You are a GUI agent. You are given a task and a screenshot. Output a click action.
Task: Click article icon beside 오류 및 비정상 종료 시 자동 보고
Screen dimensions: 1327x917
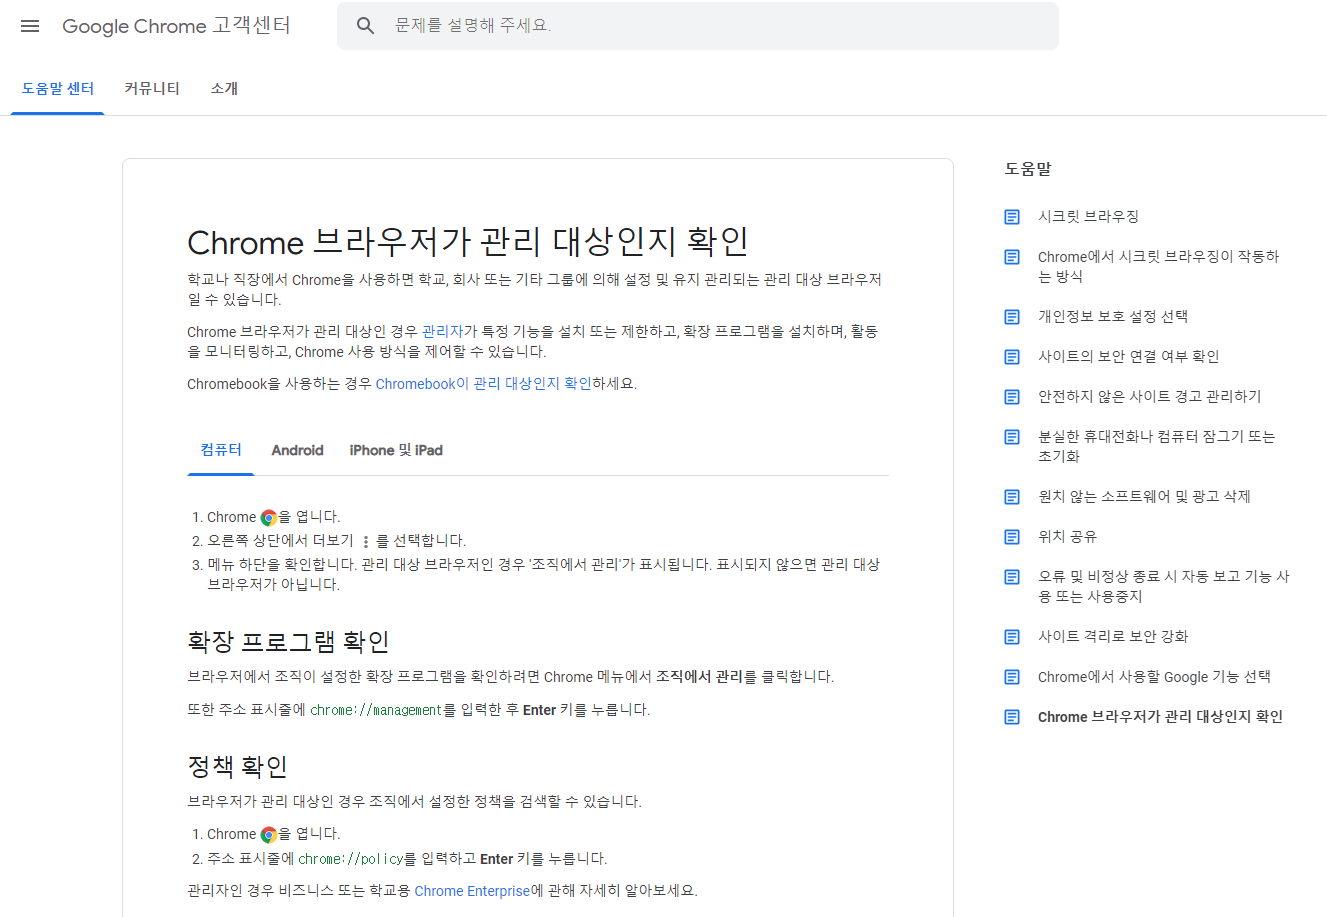point(1012,577)
